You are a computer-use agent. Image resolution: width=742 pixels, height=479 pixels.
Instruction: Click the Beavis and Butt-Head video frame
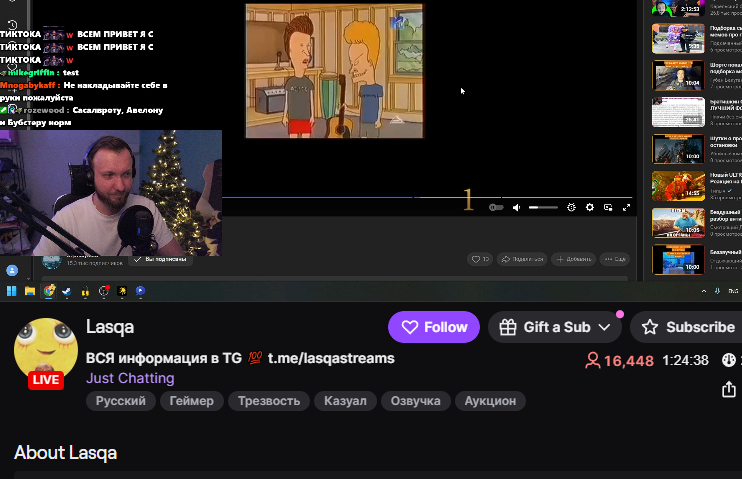pos(334,71)
